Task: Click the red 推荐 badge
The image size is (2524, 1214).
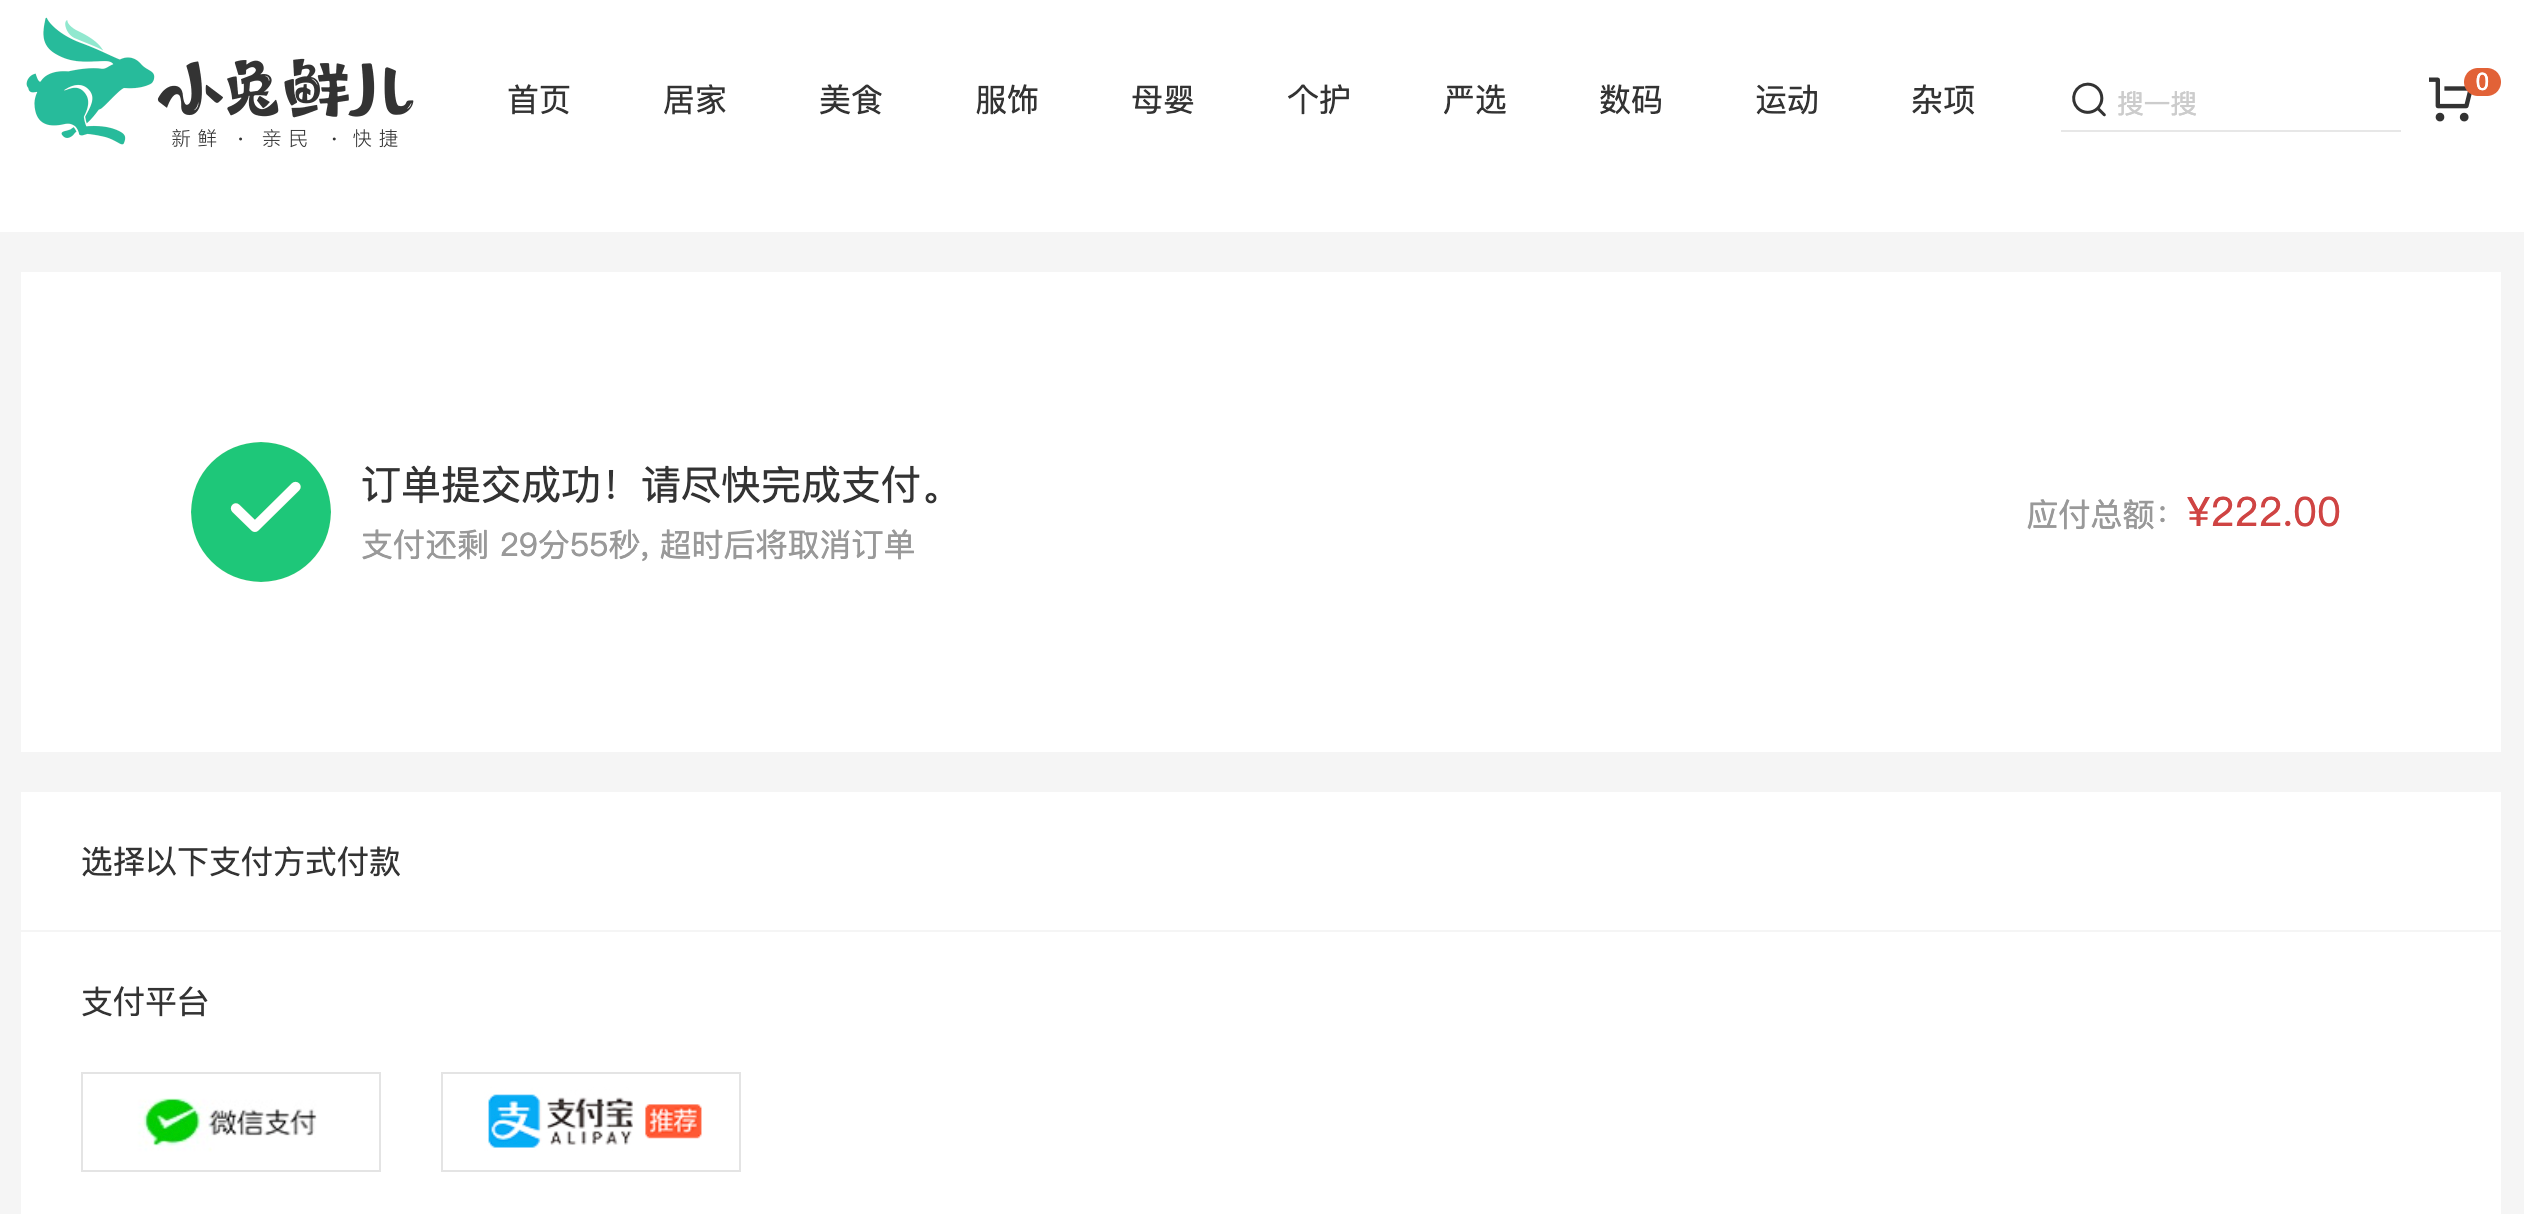Action: 673,1122
